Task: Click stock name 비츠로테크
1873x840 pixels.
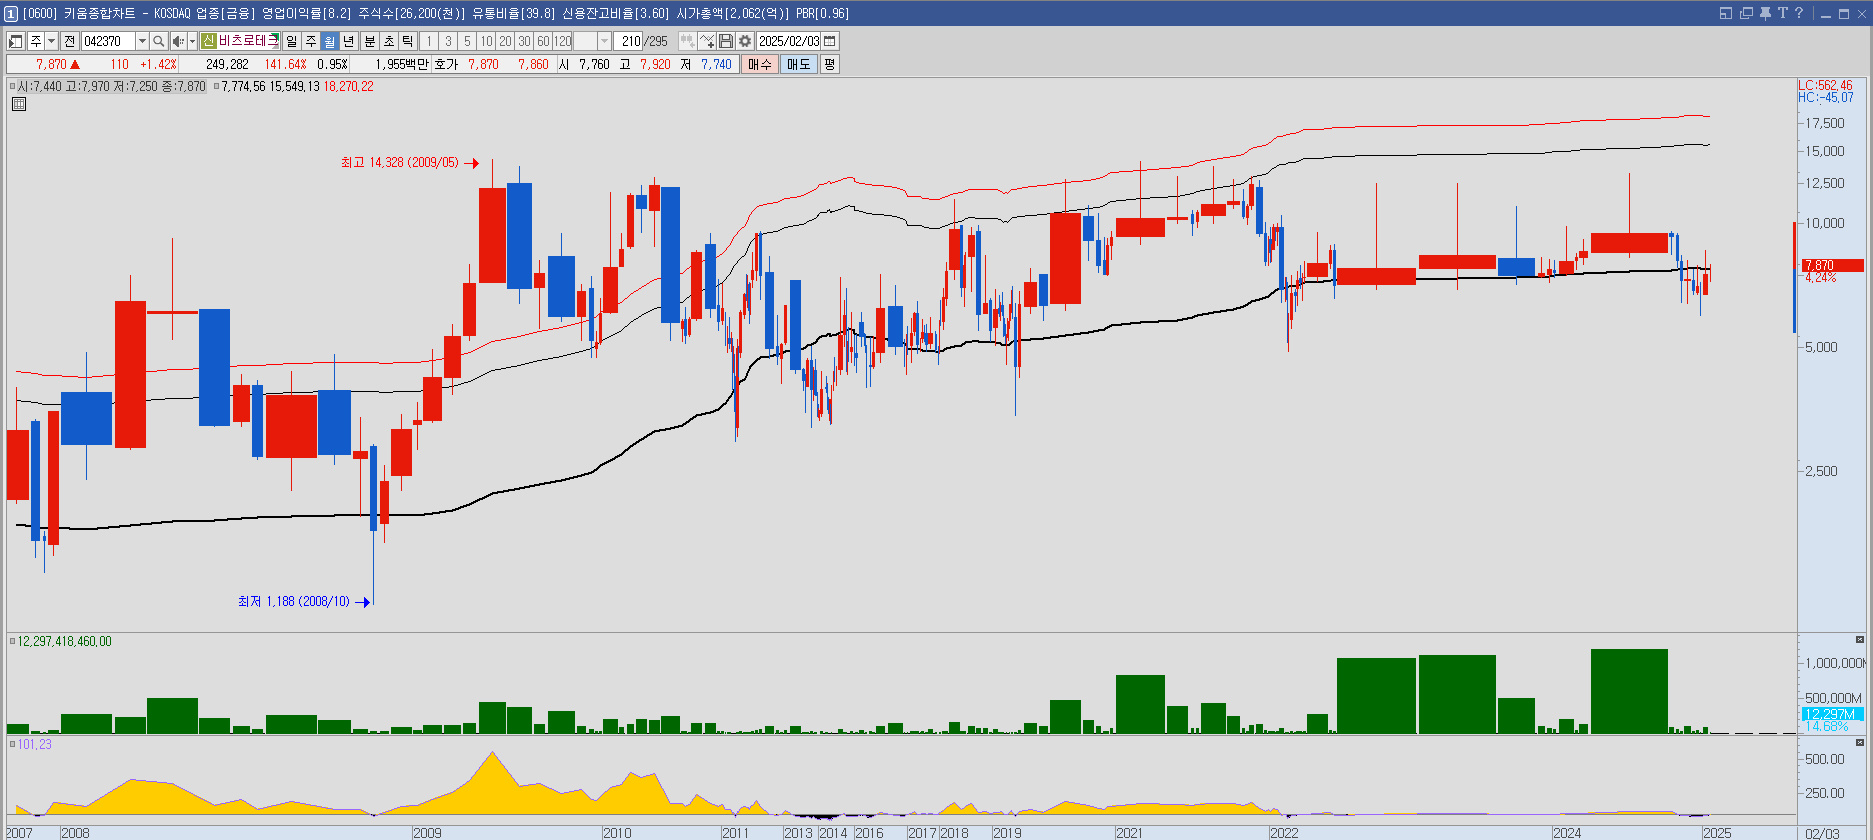Action: click(248, 41)
